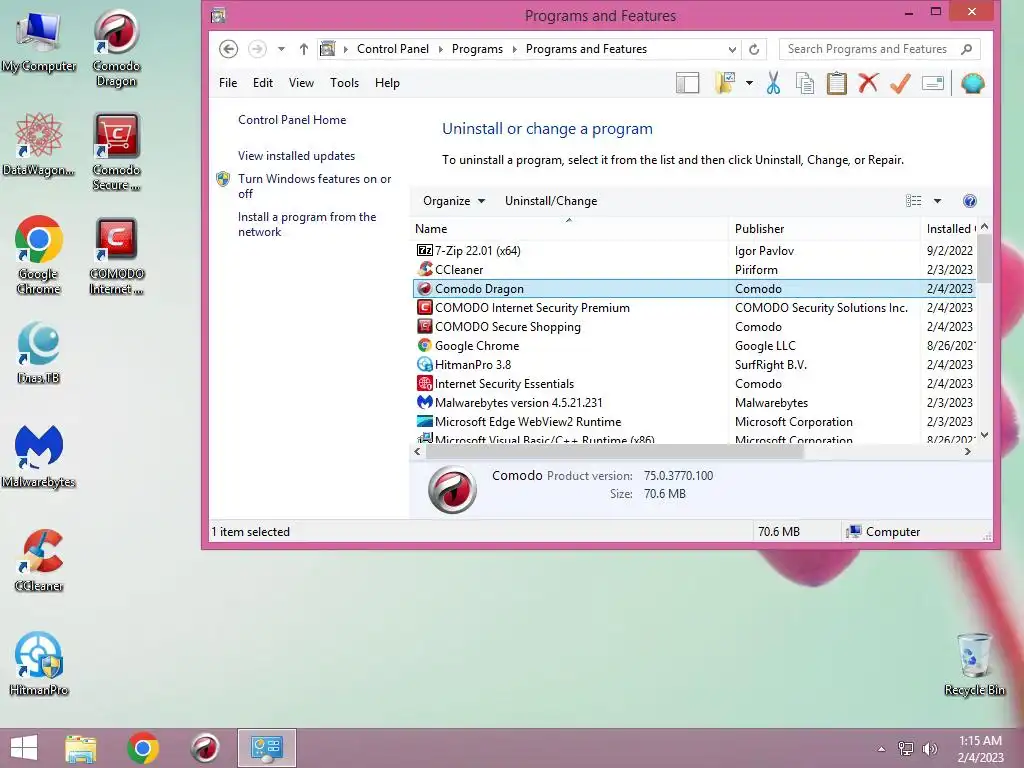
Task: Sort by Publisher column header
Action: coord(824,229)
